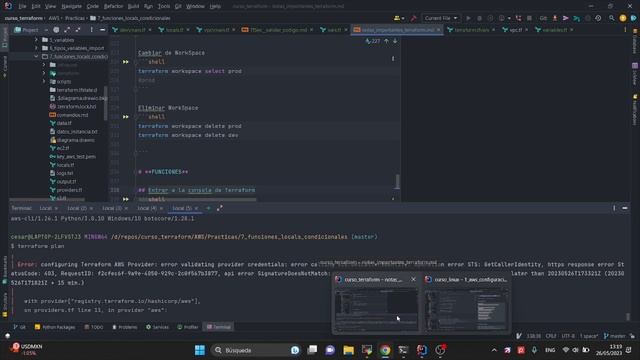Open Project panel options (three dots)
The image size is (640, 360).
pyautogui.click(x=91, y=30)
